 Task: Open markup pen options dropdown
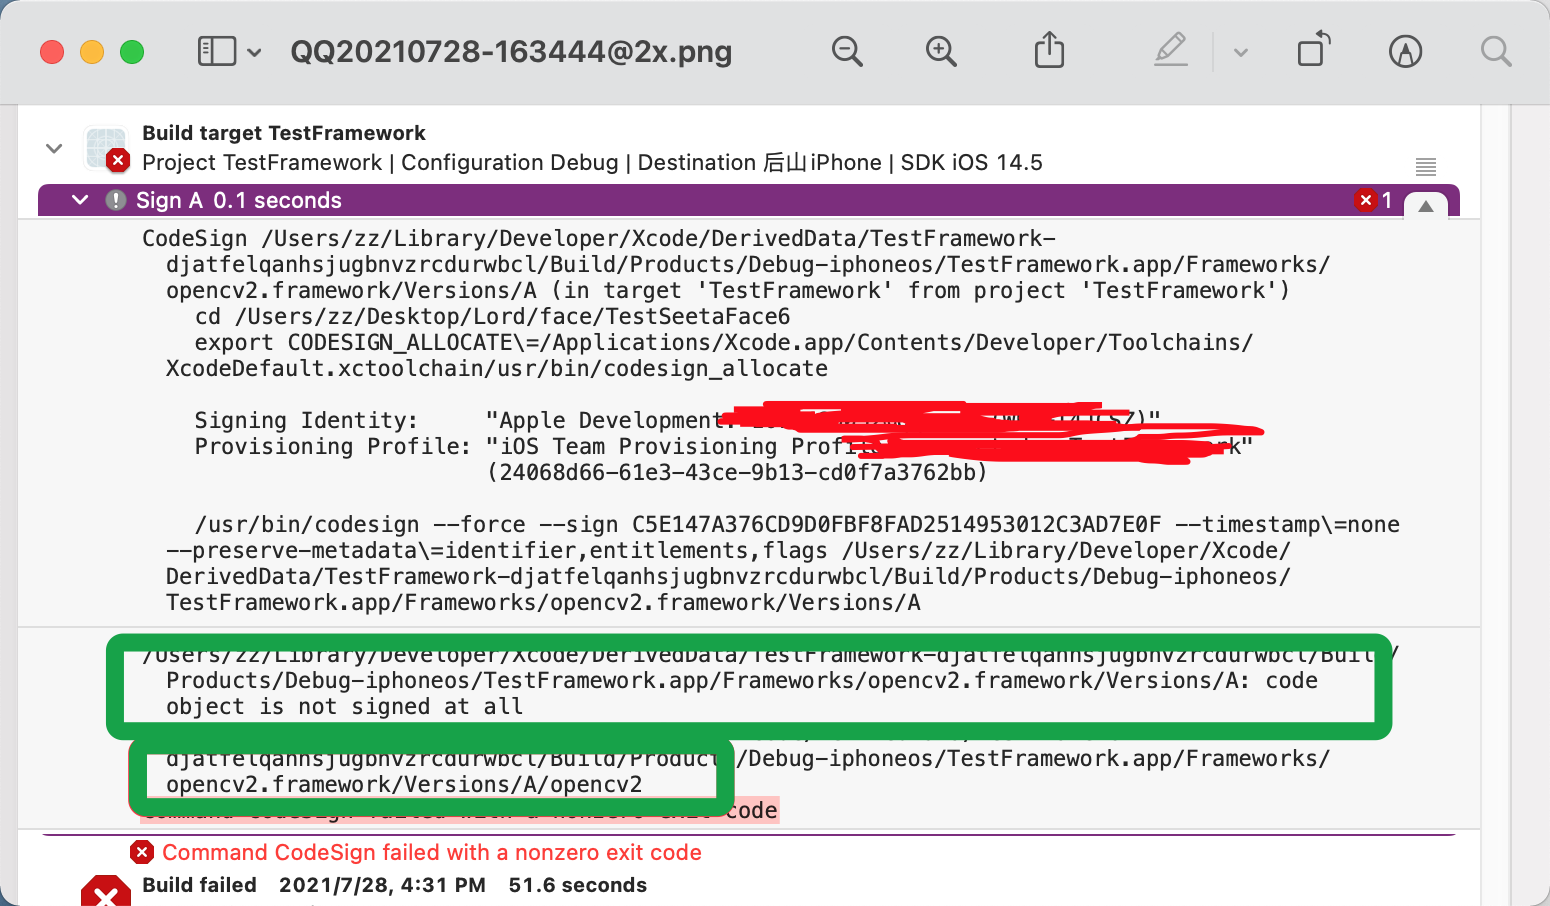click(x=1241, y=52)
